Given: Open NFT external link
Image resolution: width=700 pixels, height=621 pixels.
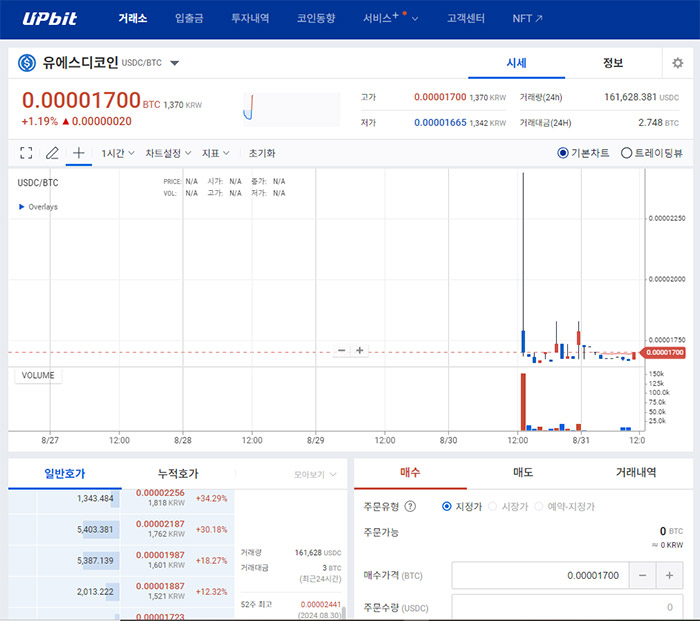Looking at the screenshot, I should (527, 18).
